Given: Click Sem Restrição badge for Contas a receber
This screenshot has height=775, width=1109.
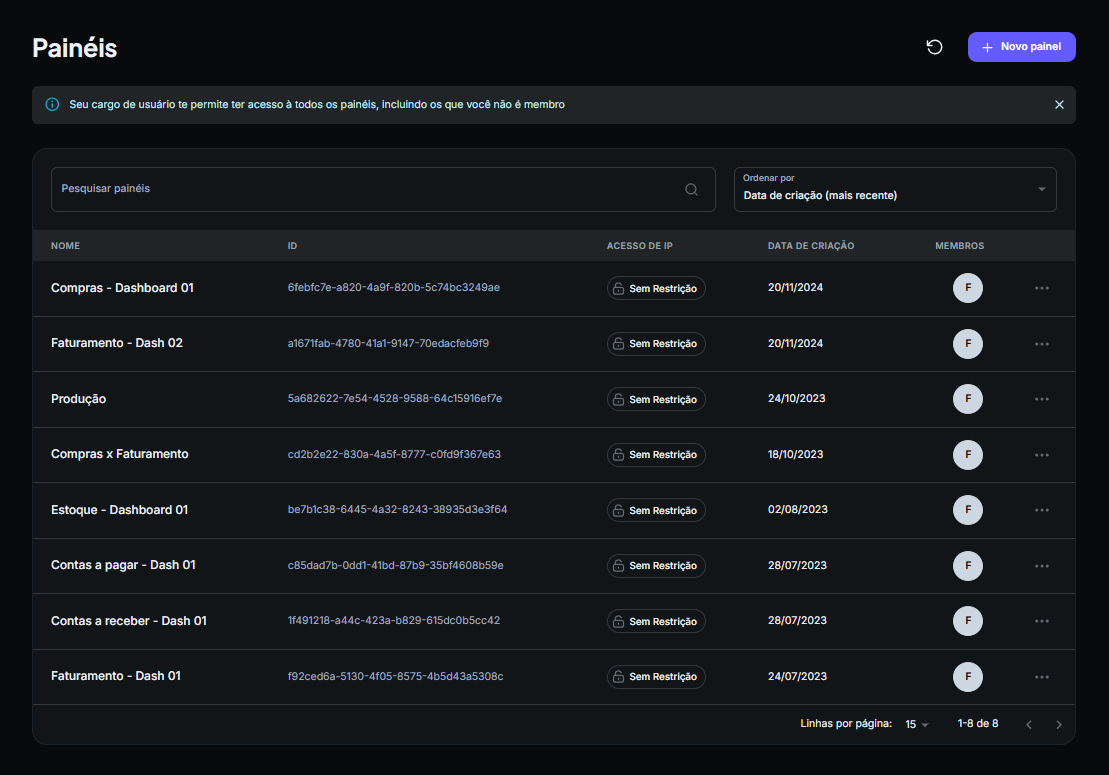Looking at the screenshot, I should (x=656, y=621).
